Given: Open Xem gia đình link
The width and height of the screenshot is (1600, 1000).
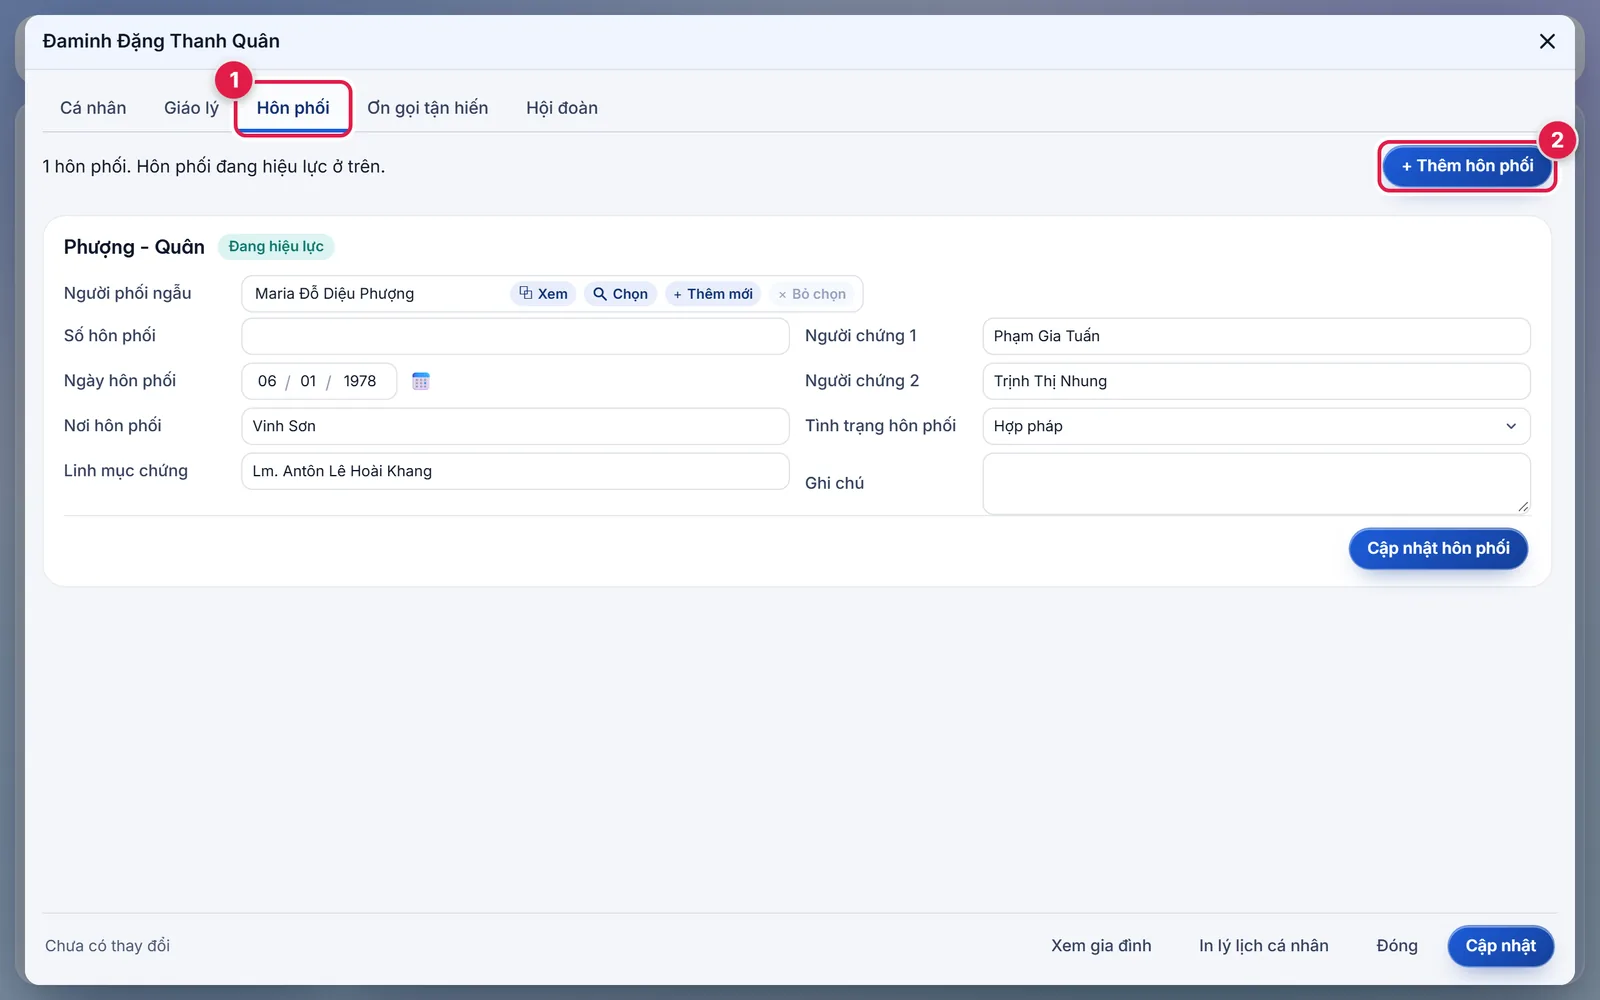Looking at the screenshot, I should 1101,946.
